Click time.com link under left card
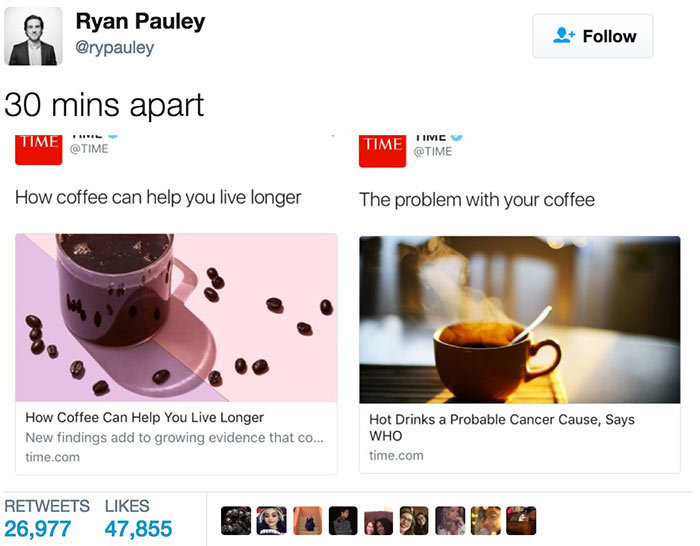This screenshot has width=700, height=546. (x=53, y=457)
